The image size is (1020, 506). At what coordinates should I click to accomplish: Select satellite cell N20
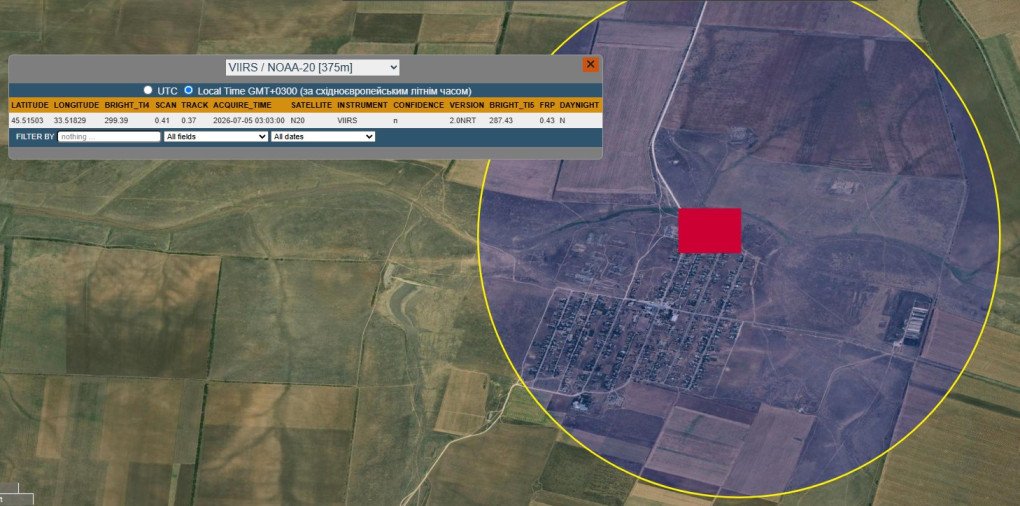pyautogui.click(x=297, y=121)
